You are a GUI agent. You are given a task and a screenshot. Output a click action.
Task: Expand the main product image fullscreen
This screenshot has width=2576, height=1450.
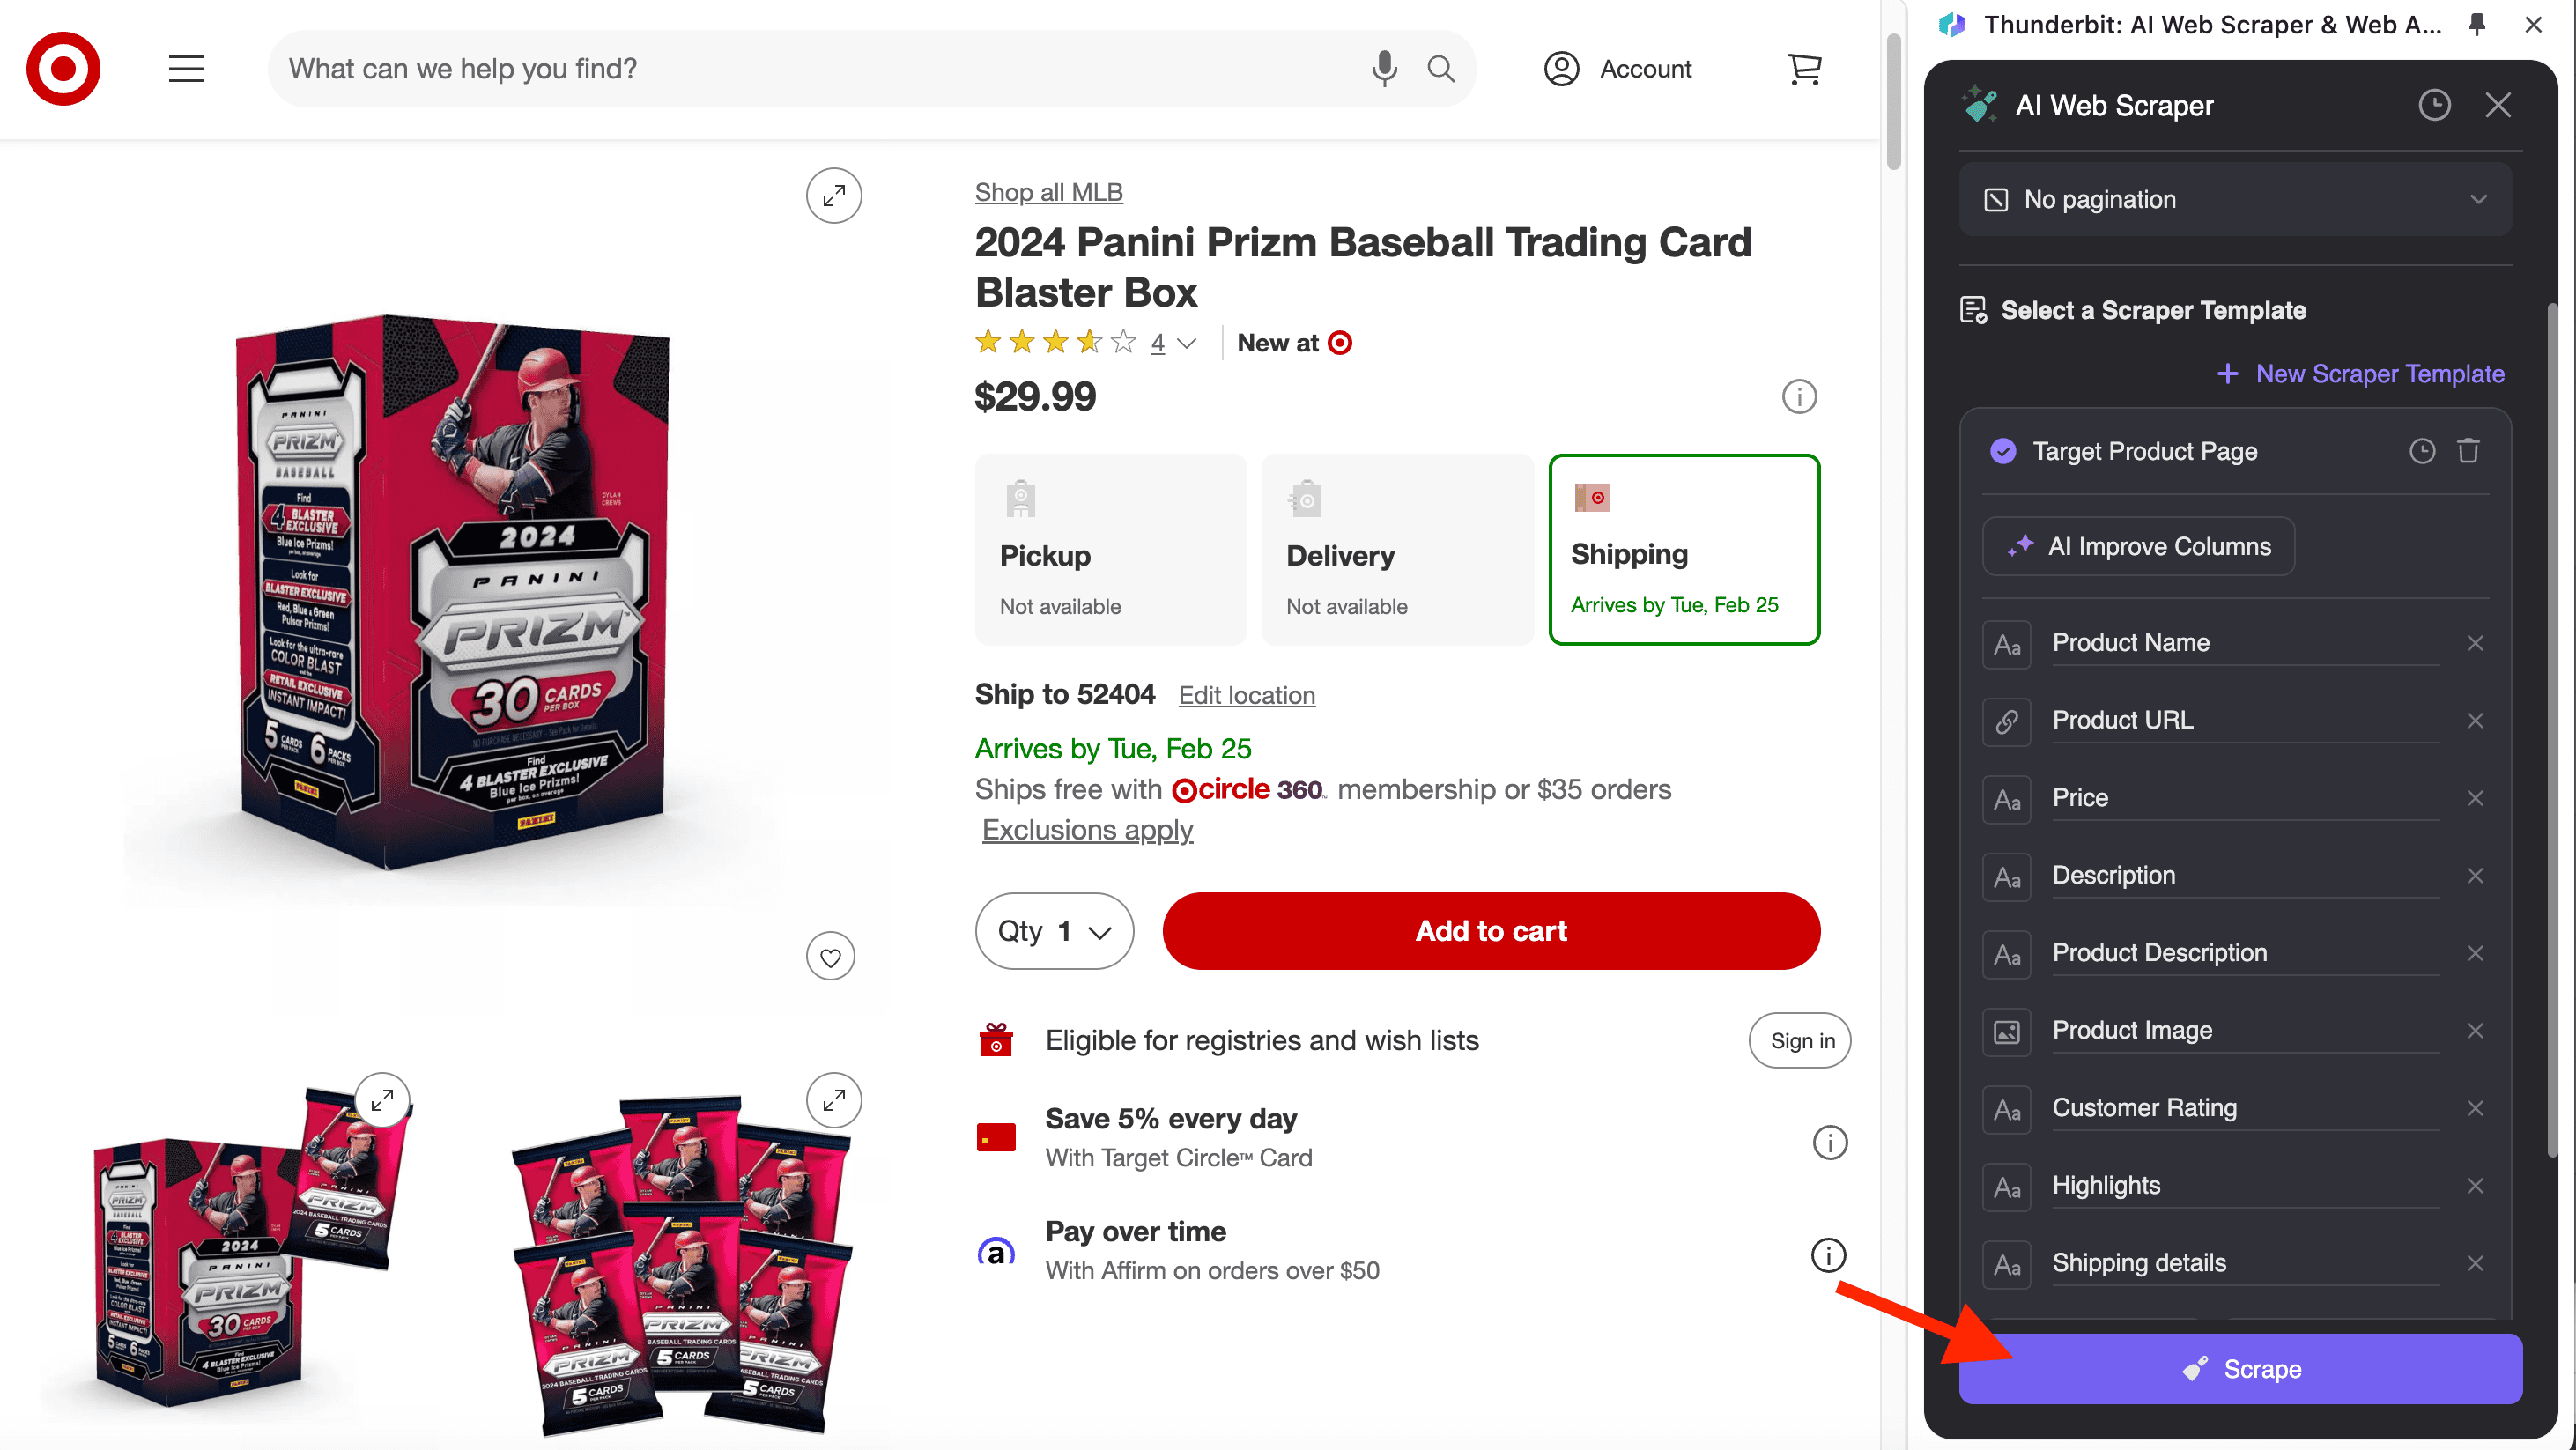(833, 195)
